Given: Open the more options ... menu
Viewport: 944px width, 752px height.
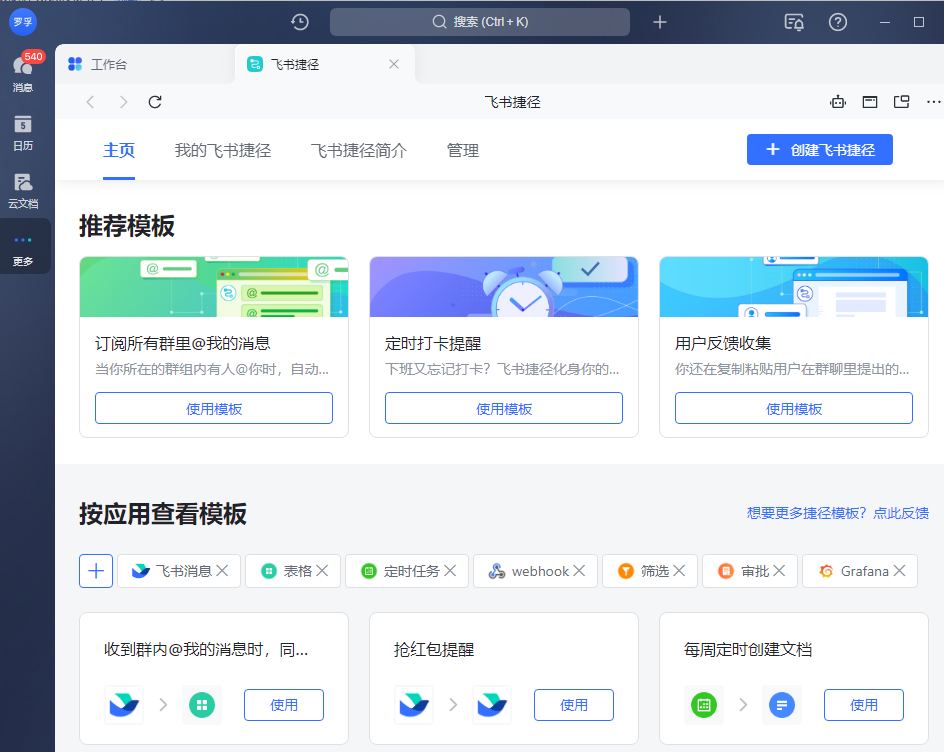Looking at the screenshot, I should 933,101.
